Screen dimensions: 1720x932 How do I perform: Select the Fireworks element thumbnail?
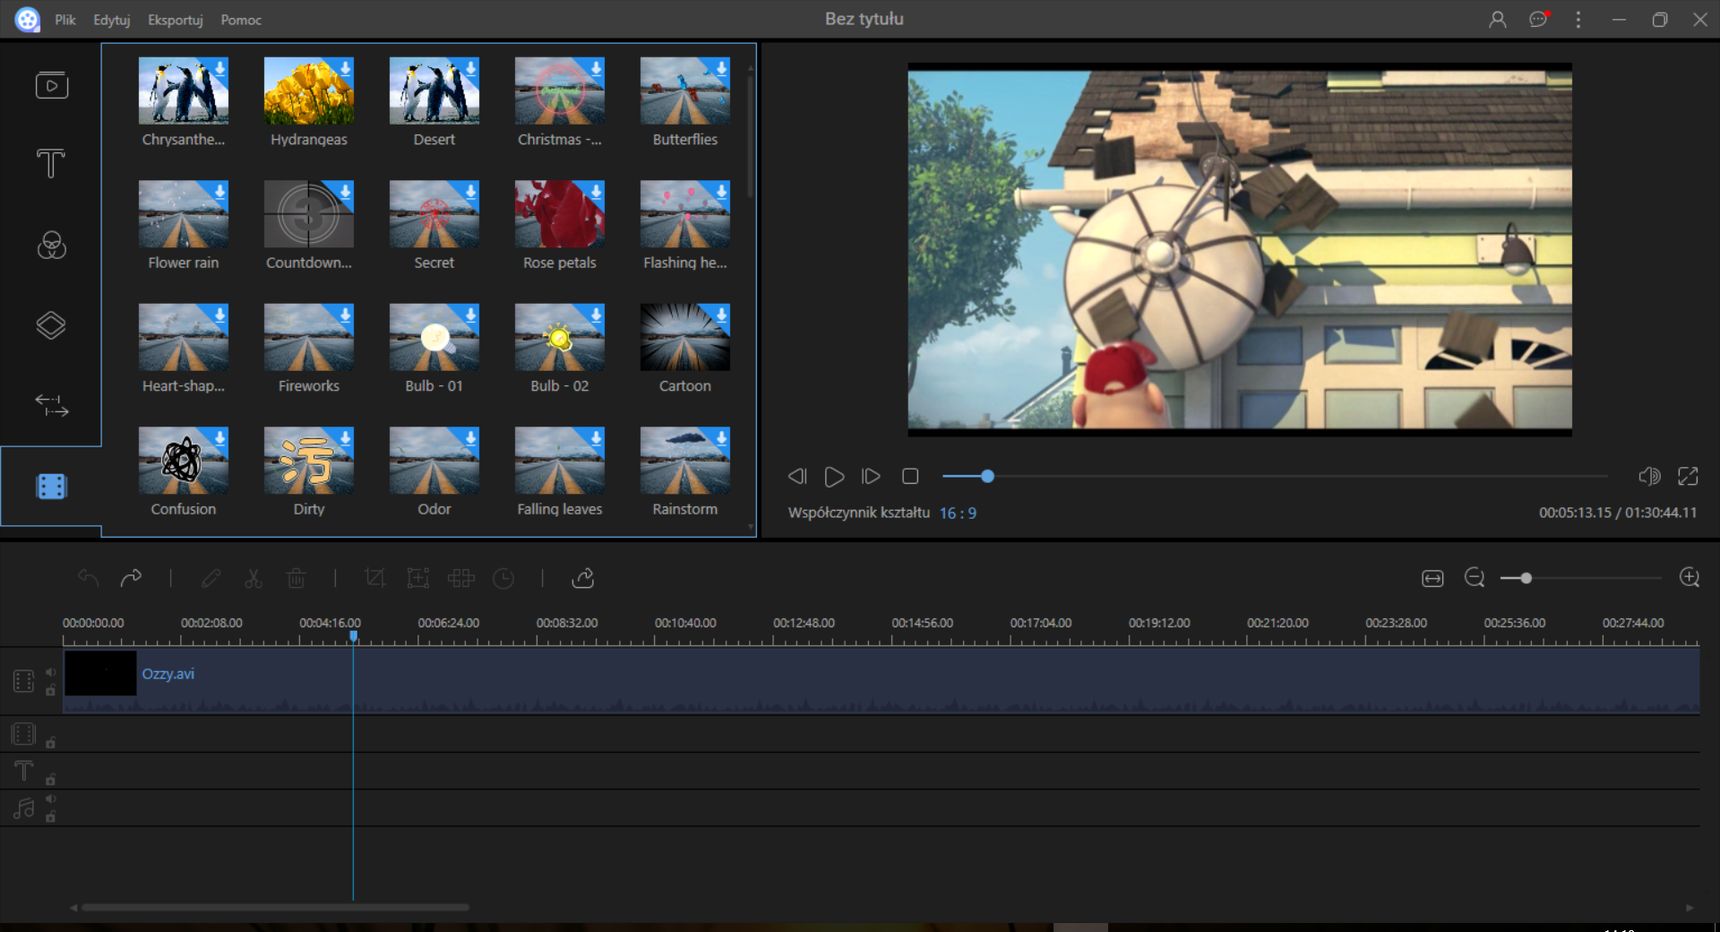point(309,337)
